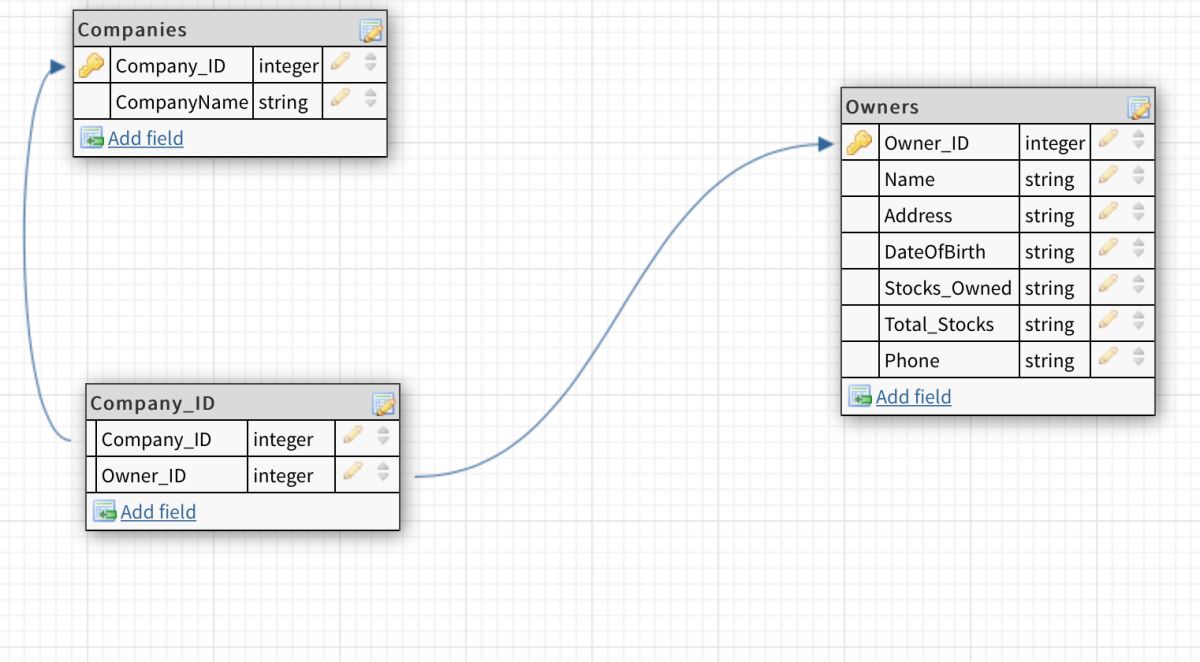1200x662 pixels.
Task: Select the Total_Stocks field name
Action: click(939, 324)
